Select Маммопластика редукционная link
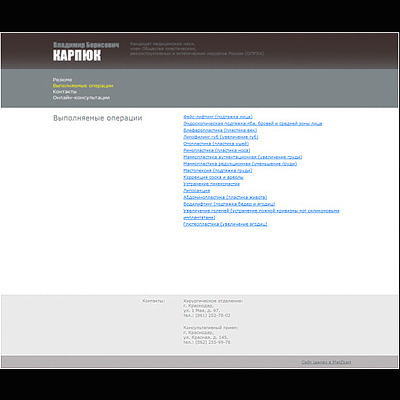400x400 pixels. [240, 164]
